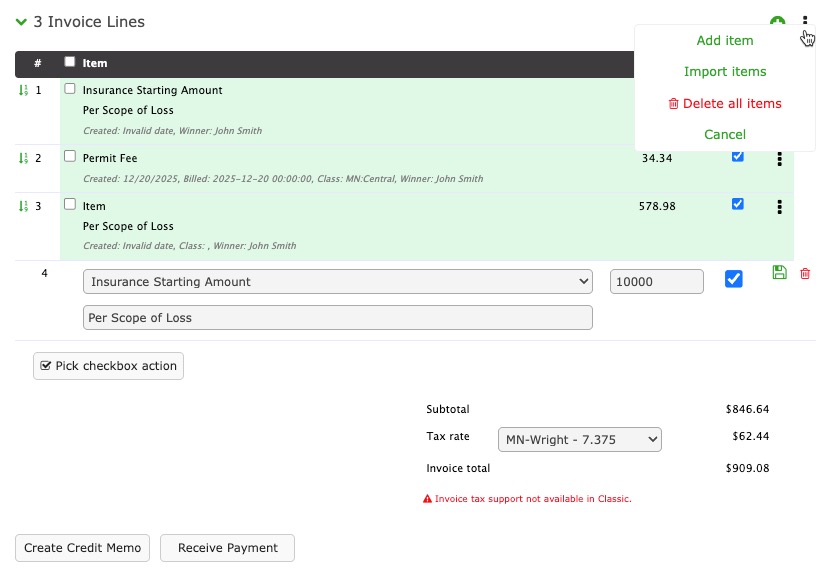831x584 pixels.
Task: Delete line 4 using the trash icon
Action: click(805, 273)
